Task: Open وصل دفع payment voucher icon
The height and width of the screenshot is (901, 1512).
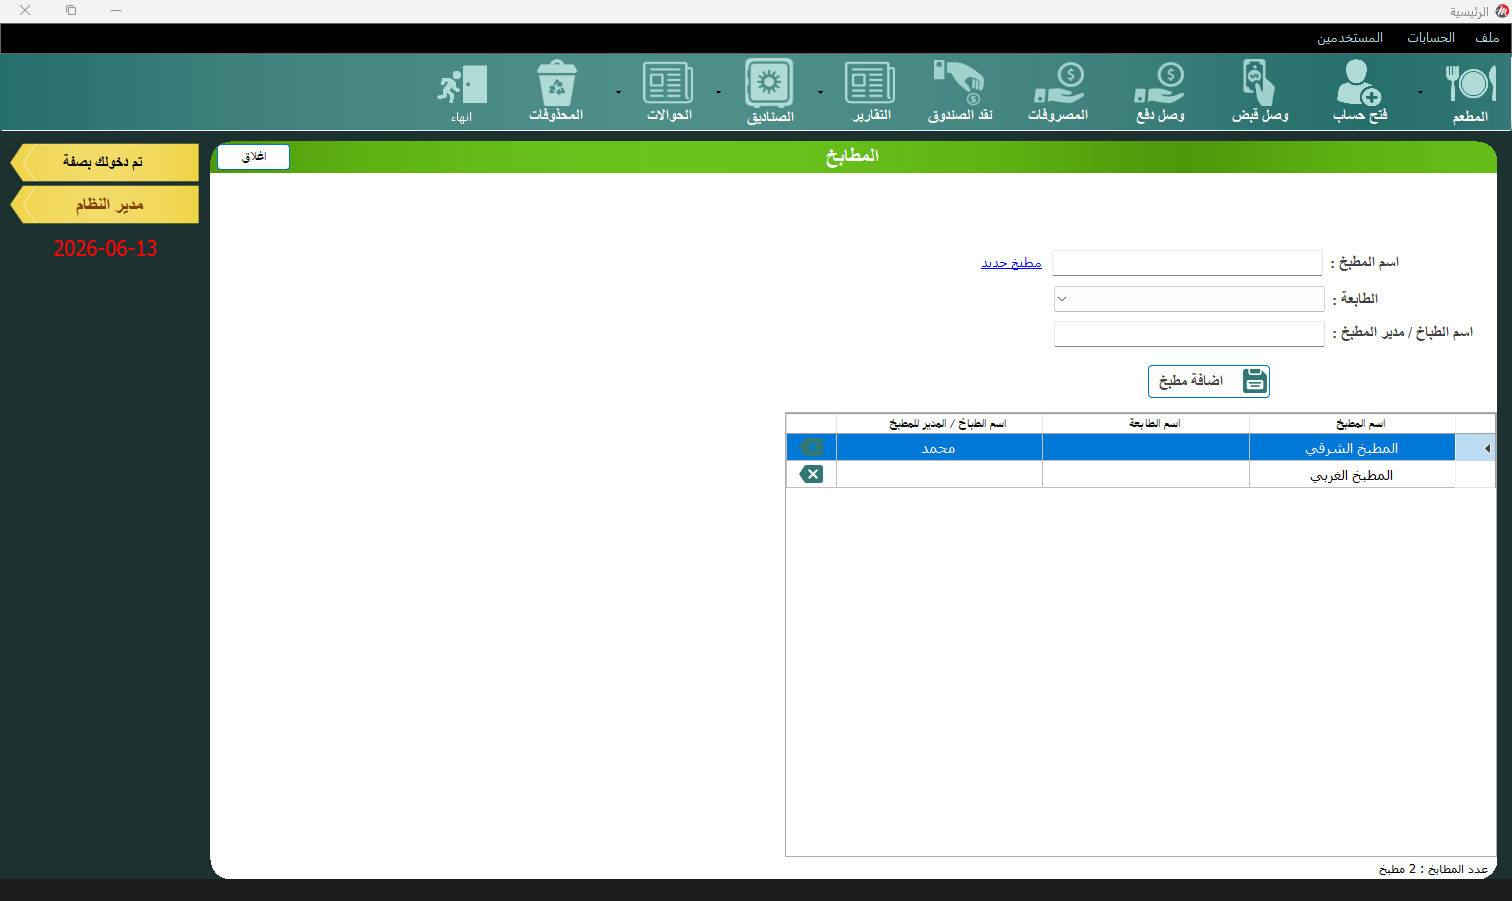Action: click(x=1160, y=92)
